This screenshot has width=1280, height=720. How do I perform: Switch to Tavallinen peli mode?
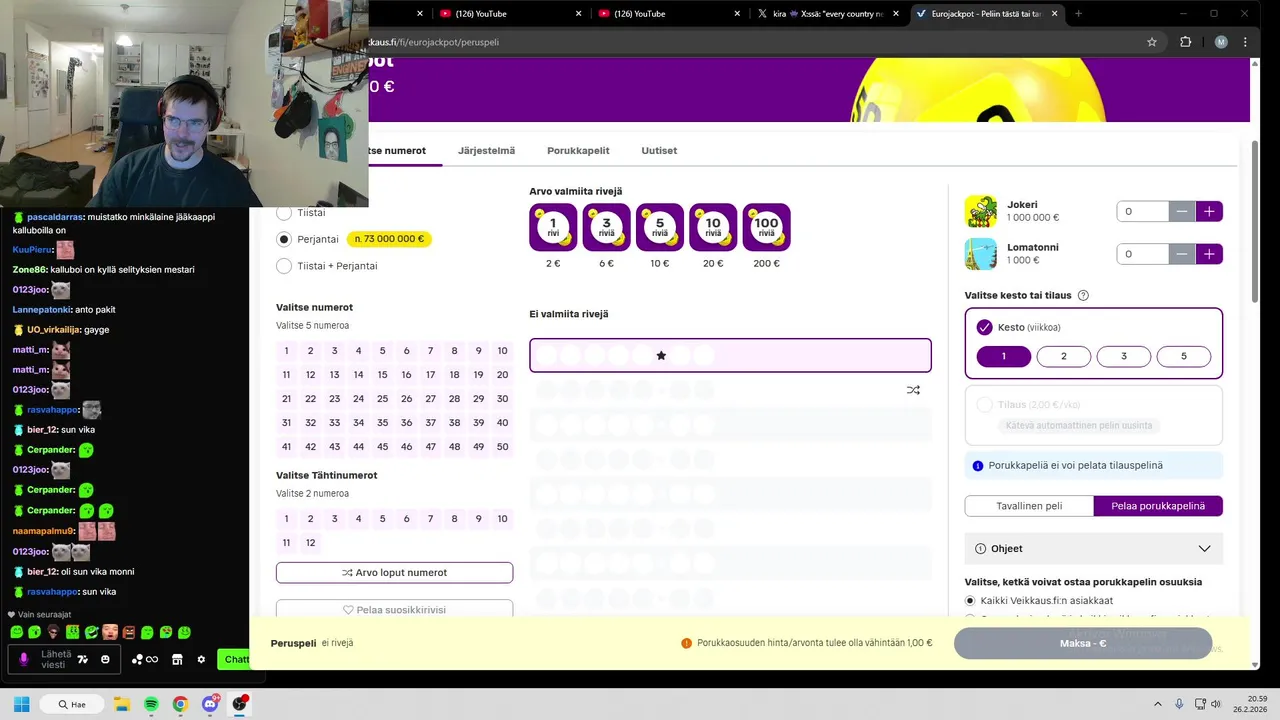coord(1029,506)
